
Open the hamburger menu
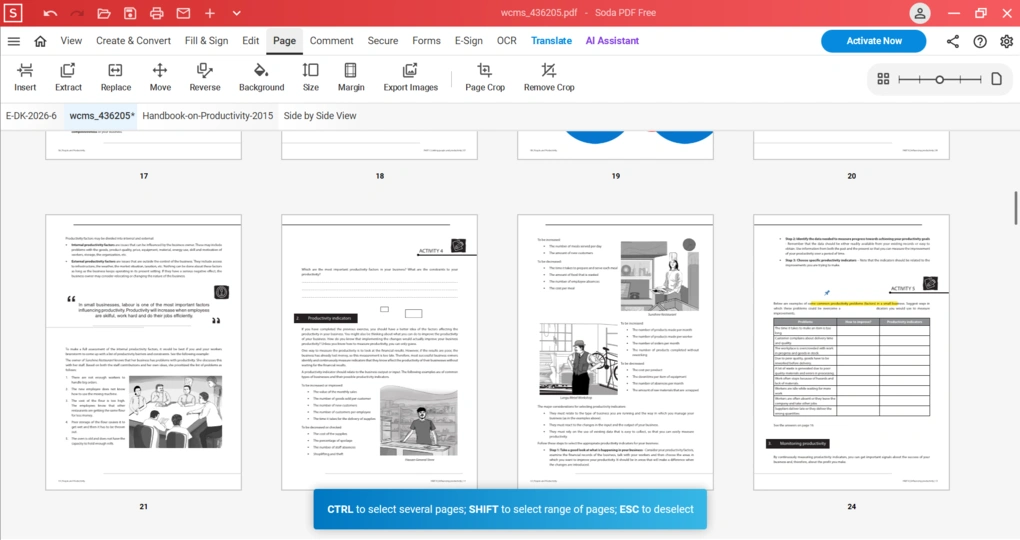pyautogui.click(x=14, y=41)
